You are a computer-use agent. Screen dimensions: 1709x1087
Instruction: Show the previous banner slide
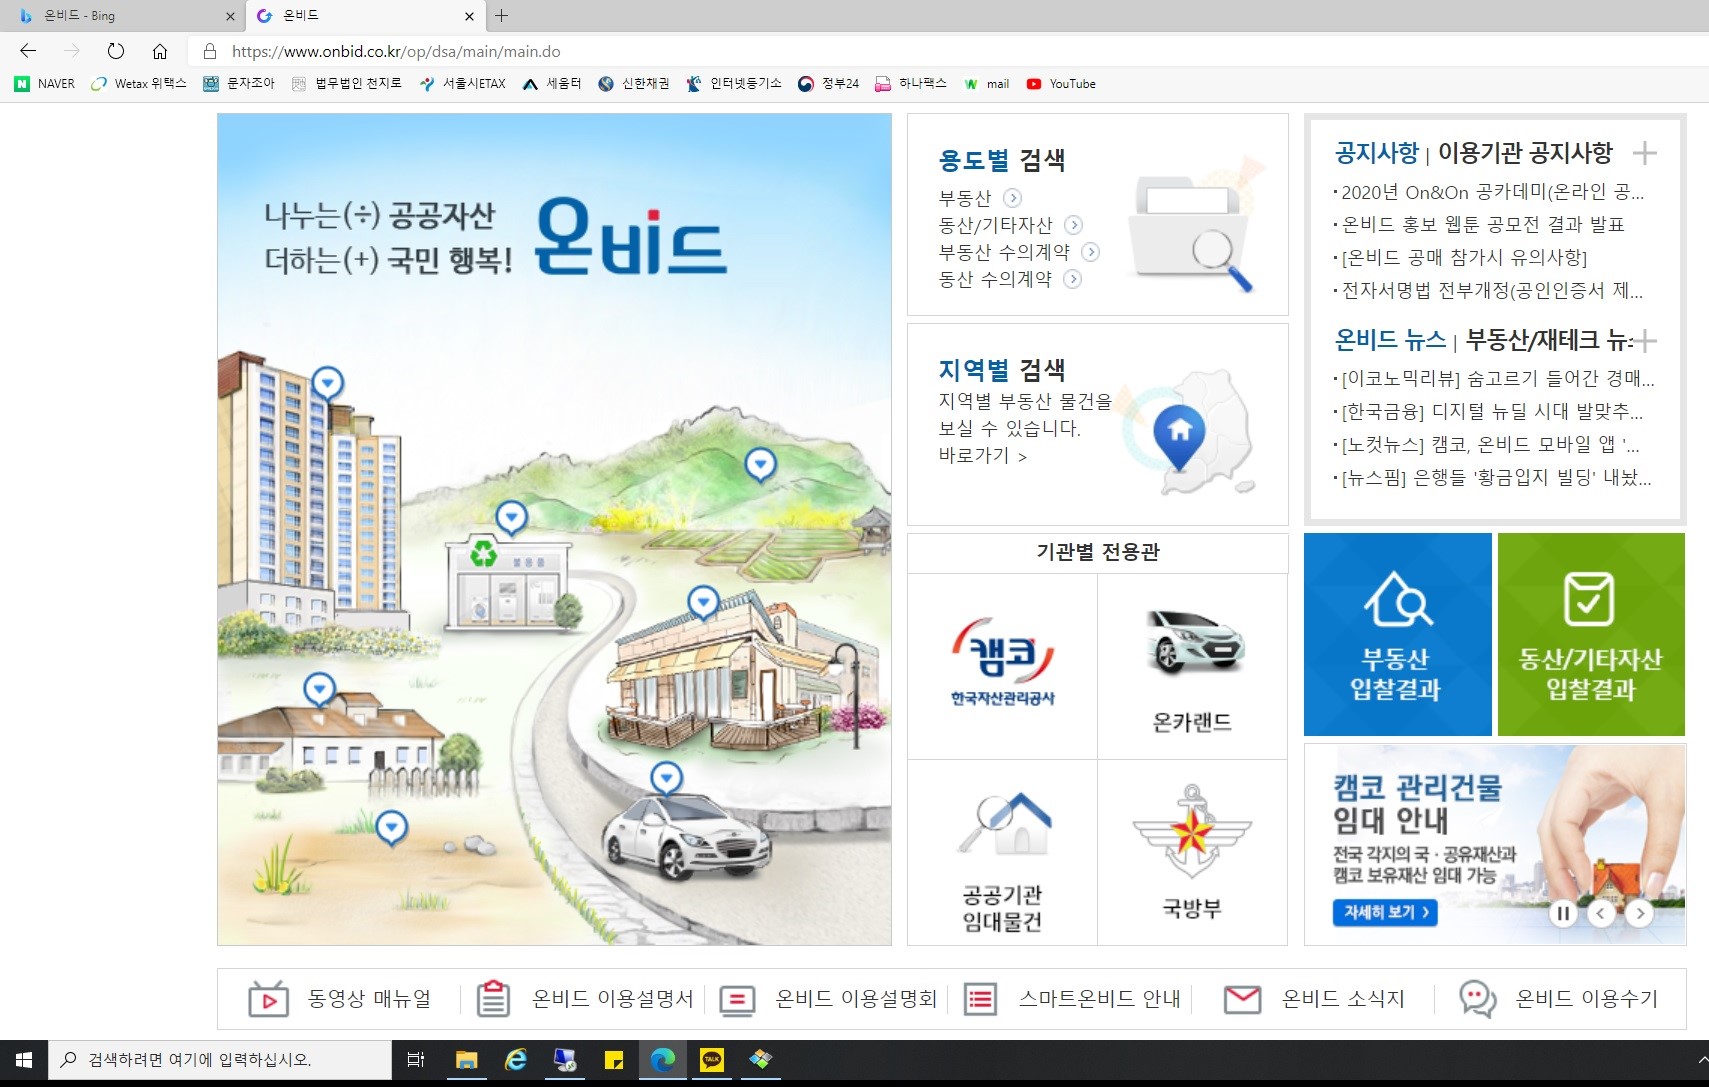1601,913
